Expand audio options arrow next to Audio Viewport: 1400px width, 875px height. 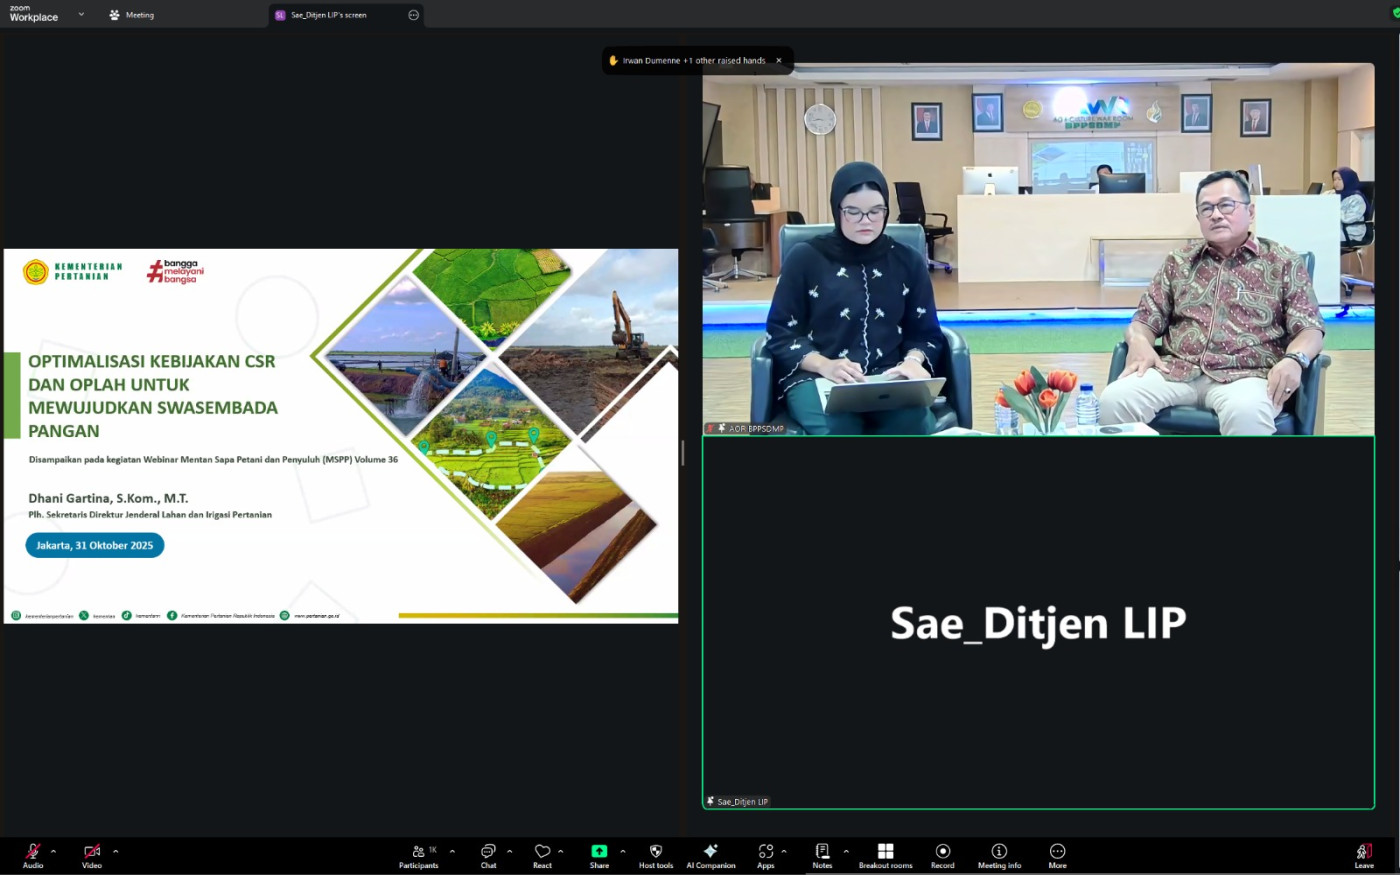tap(53, 852)
